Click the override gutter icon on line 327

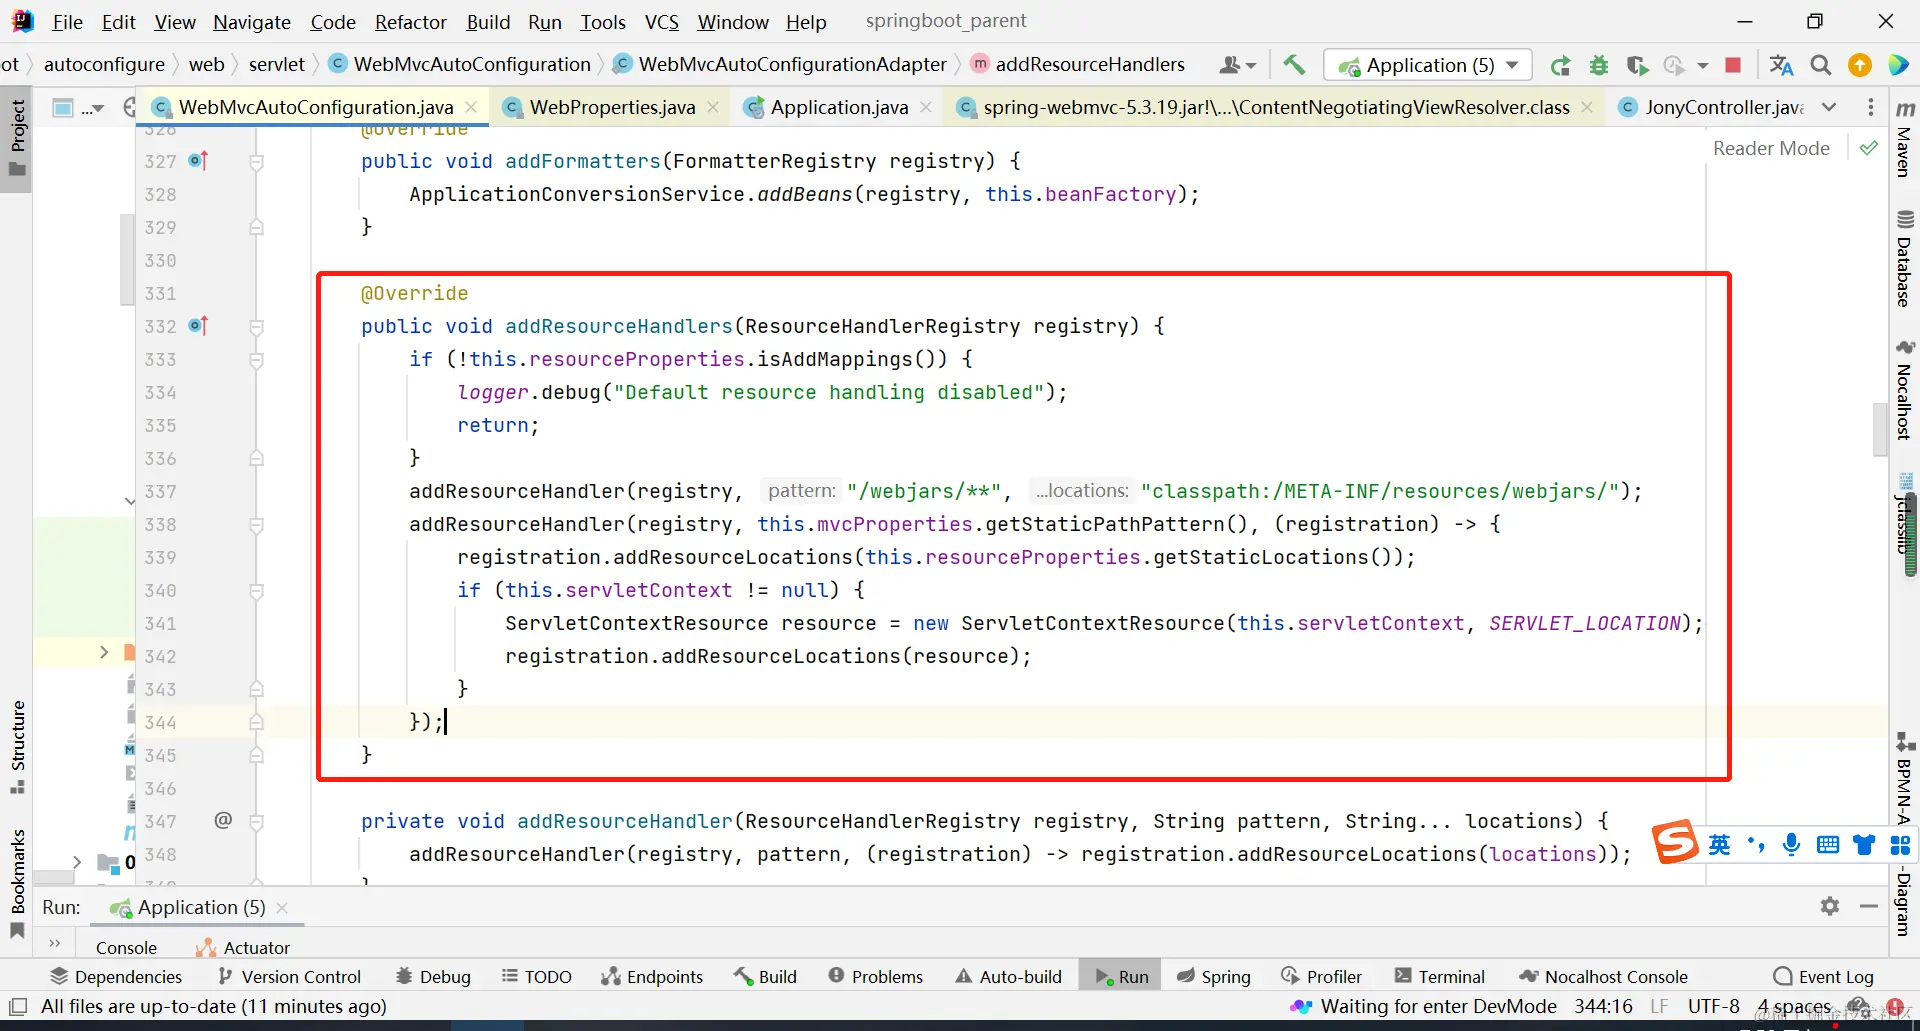[198, 160]
